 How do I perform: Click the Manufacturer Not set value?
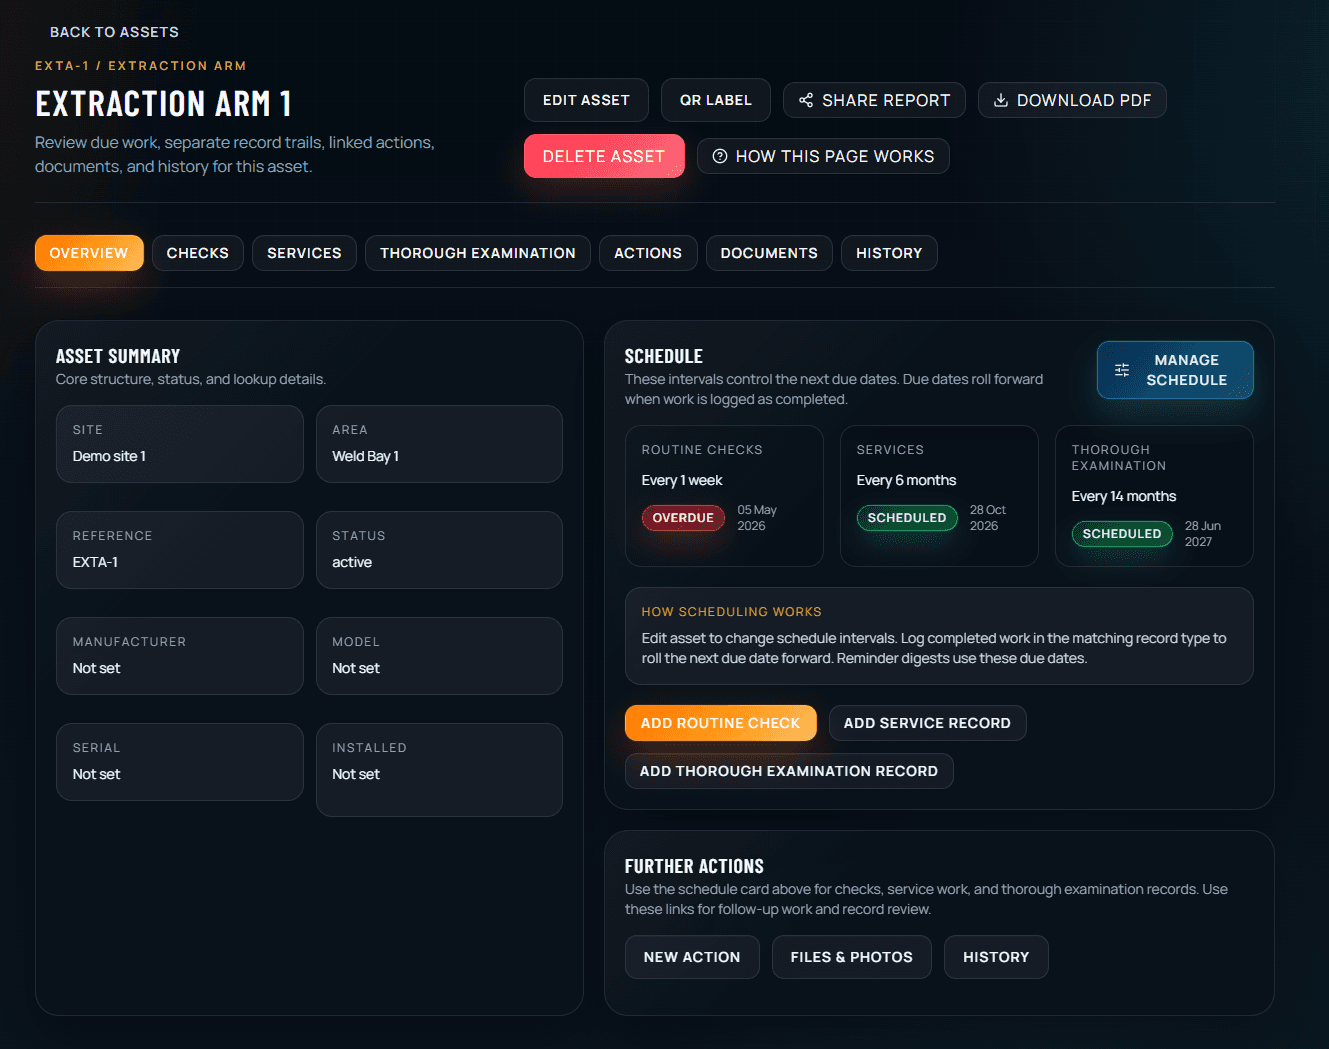tap(96, 668)
